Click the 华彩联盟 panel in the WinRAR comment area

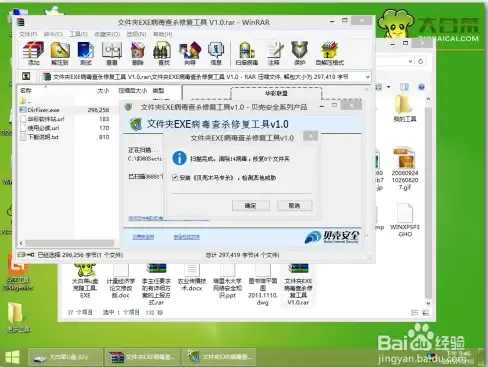pos(276,94)
